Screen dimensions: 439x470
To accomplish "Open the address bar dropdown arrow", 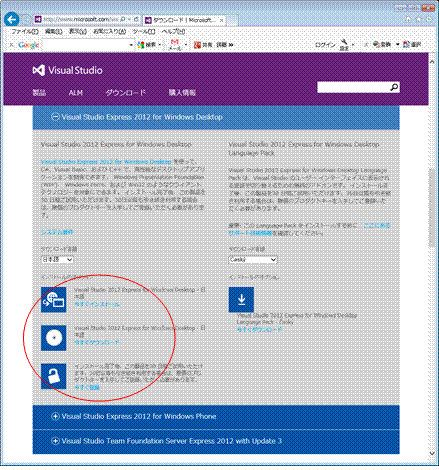I will [130, 20].
